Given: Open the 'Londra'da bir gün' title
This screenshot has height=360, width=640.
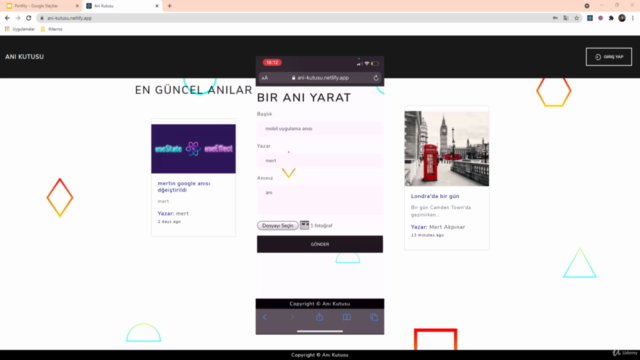Looking at the screenshot, I should click(x=435, y=196).
